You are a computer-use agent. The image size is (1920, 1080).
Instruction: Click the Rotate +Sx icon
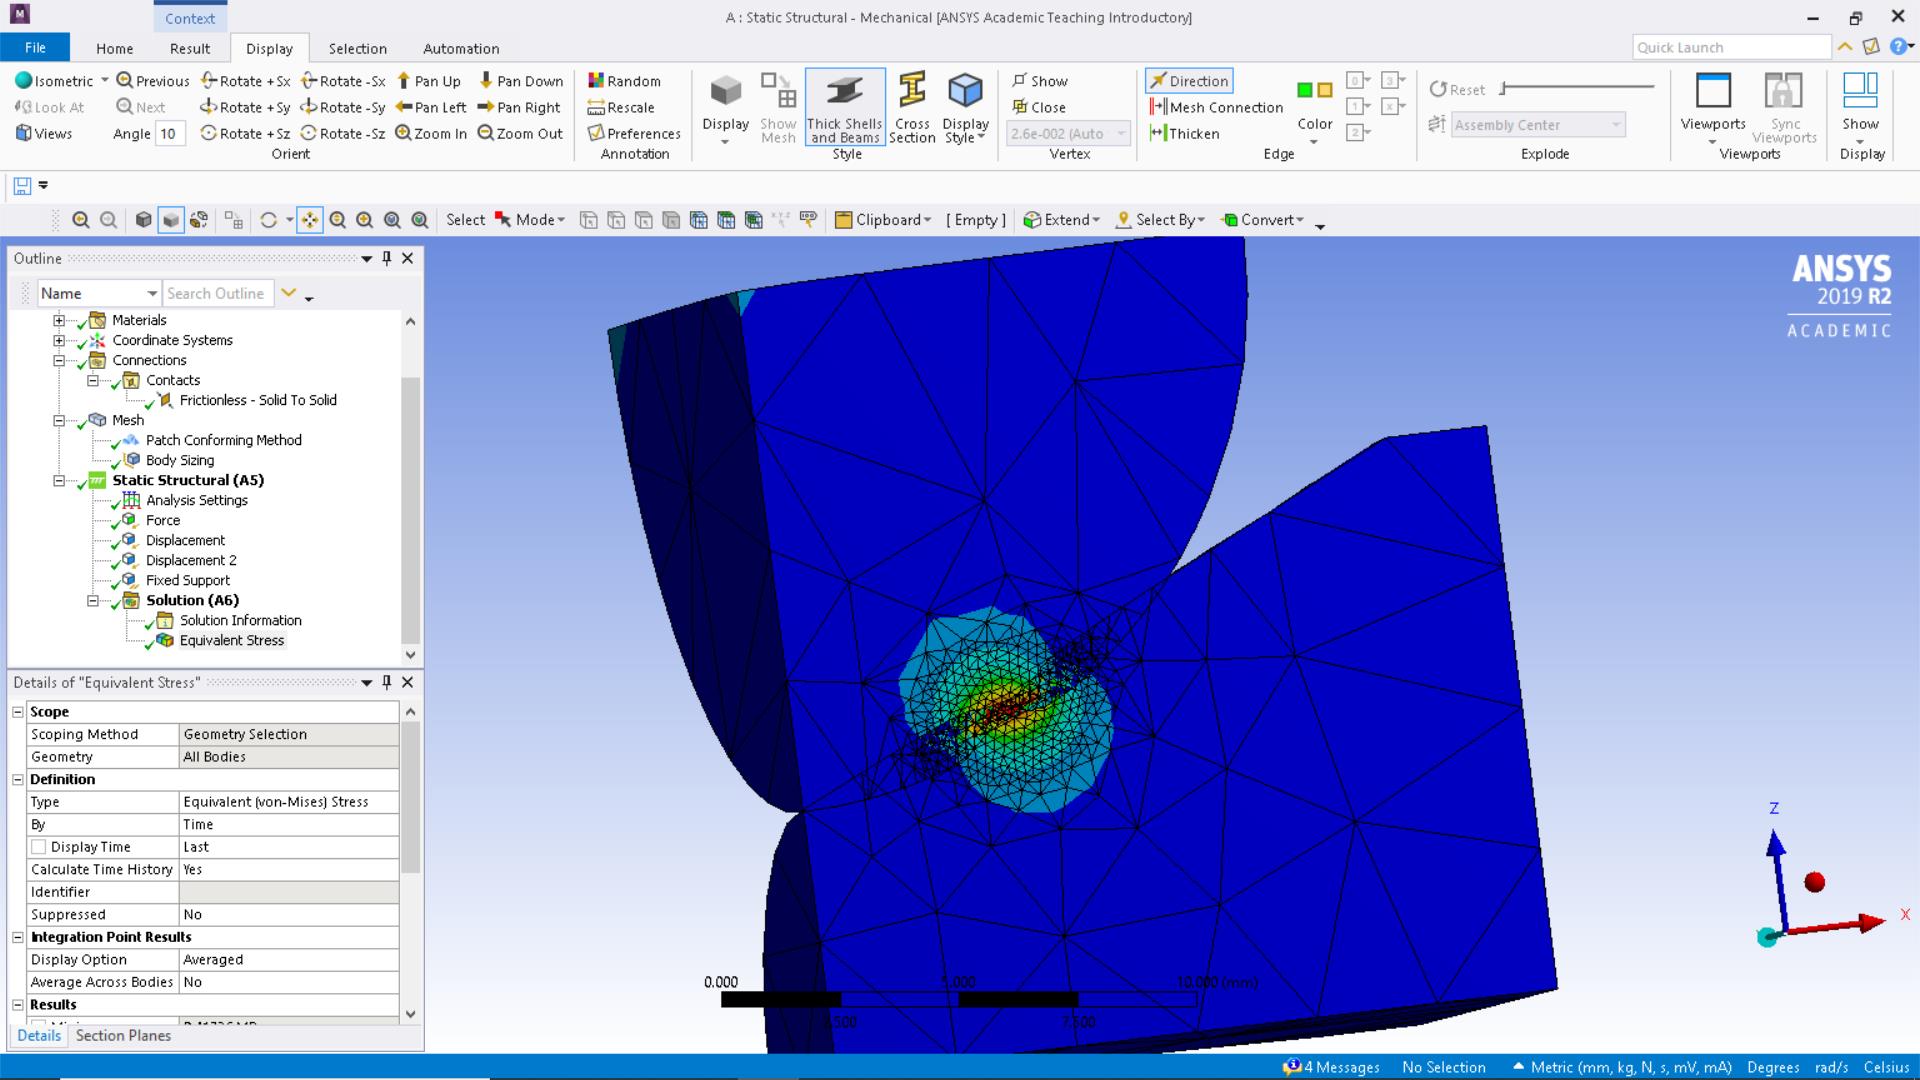[x=208, y=81]
